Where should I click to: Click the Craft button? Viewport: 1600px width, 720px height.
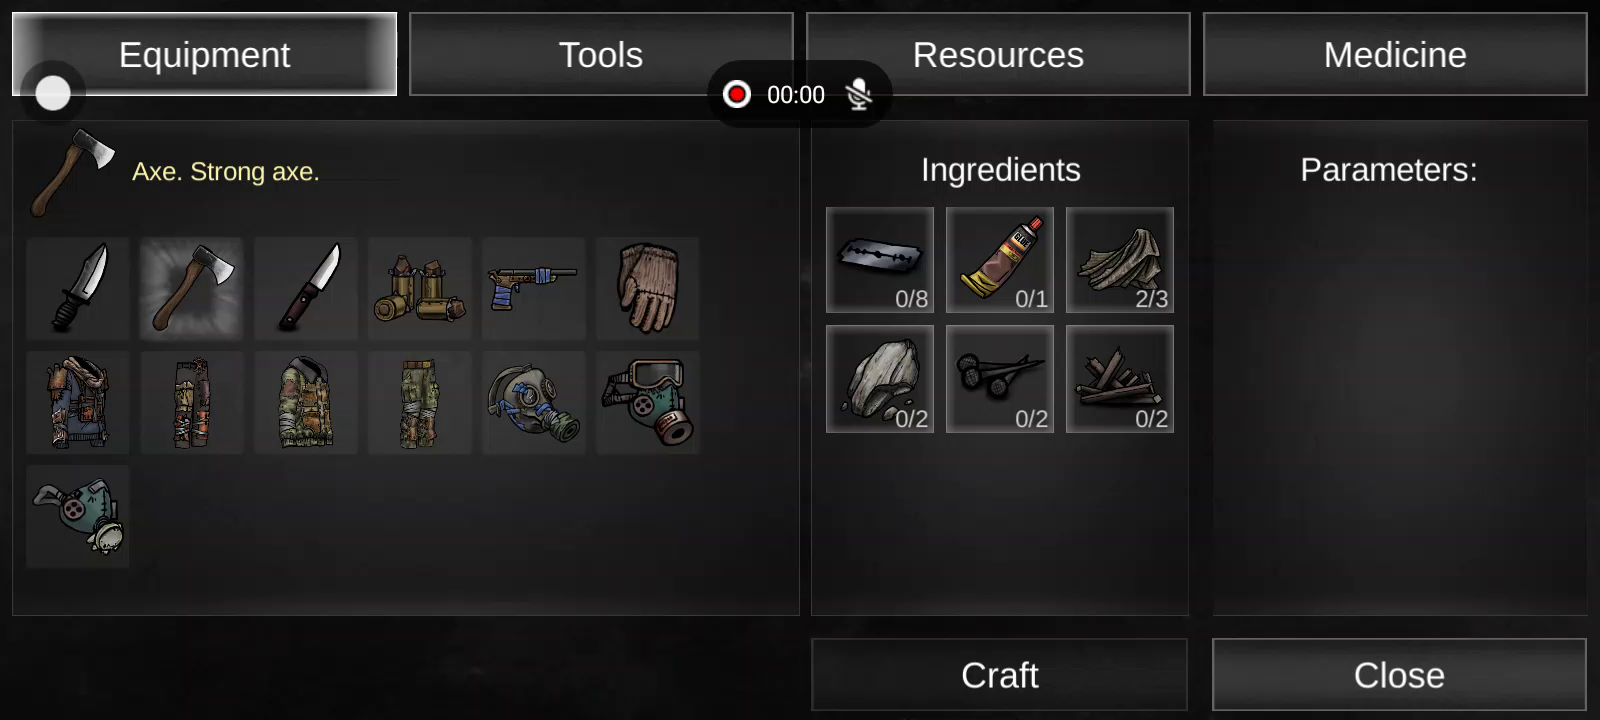tap(999, 675)
